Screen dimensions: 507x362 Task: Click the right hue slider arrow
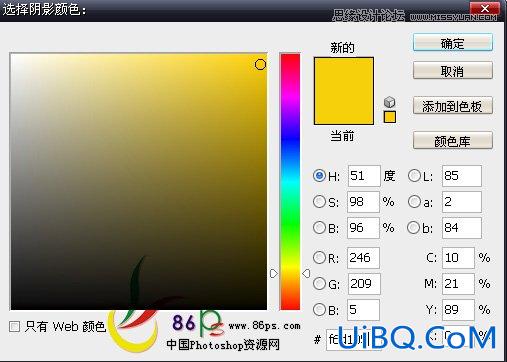[x=306, y=273]
